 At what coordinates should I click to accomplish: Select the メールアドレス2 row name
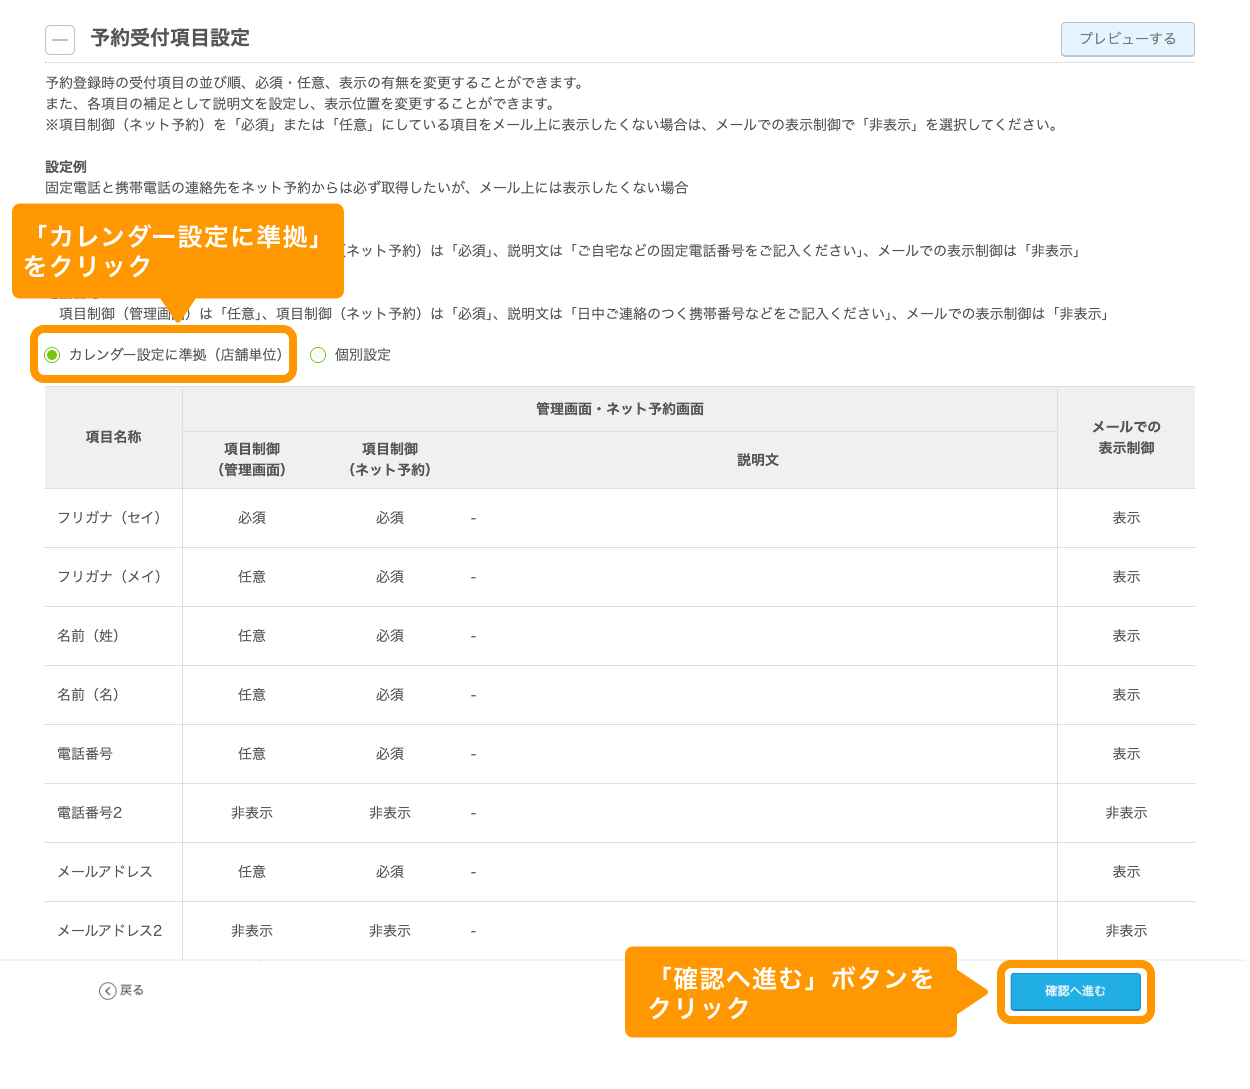[x=109, y=931]
